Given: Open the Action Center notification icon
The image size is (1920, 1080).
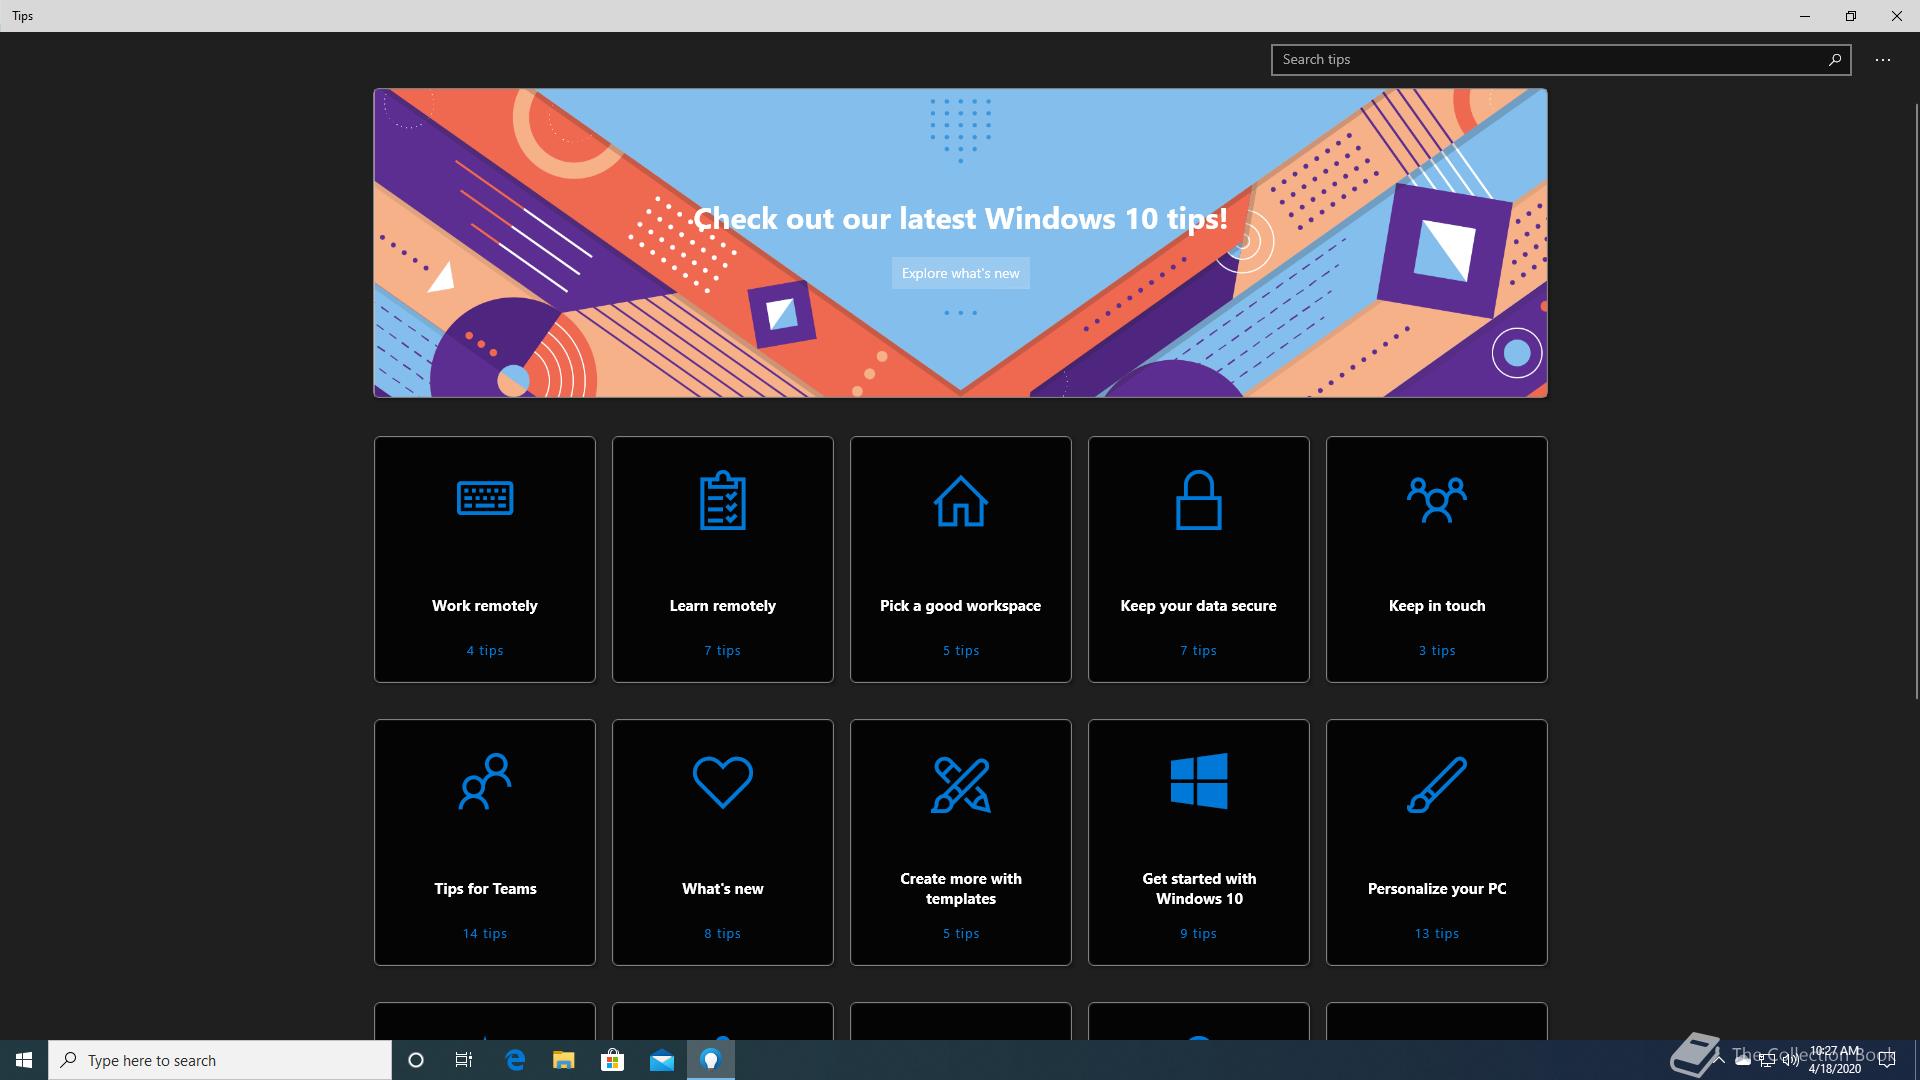Looking at the screenshot, I should (1887, 1060).
